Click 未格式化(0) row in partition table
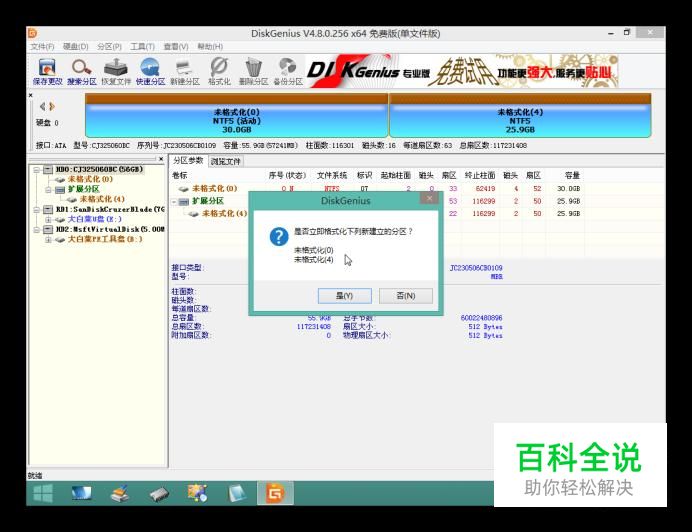 tap(377, 189)
